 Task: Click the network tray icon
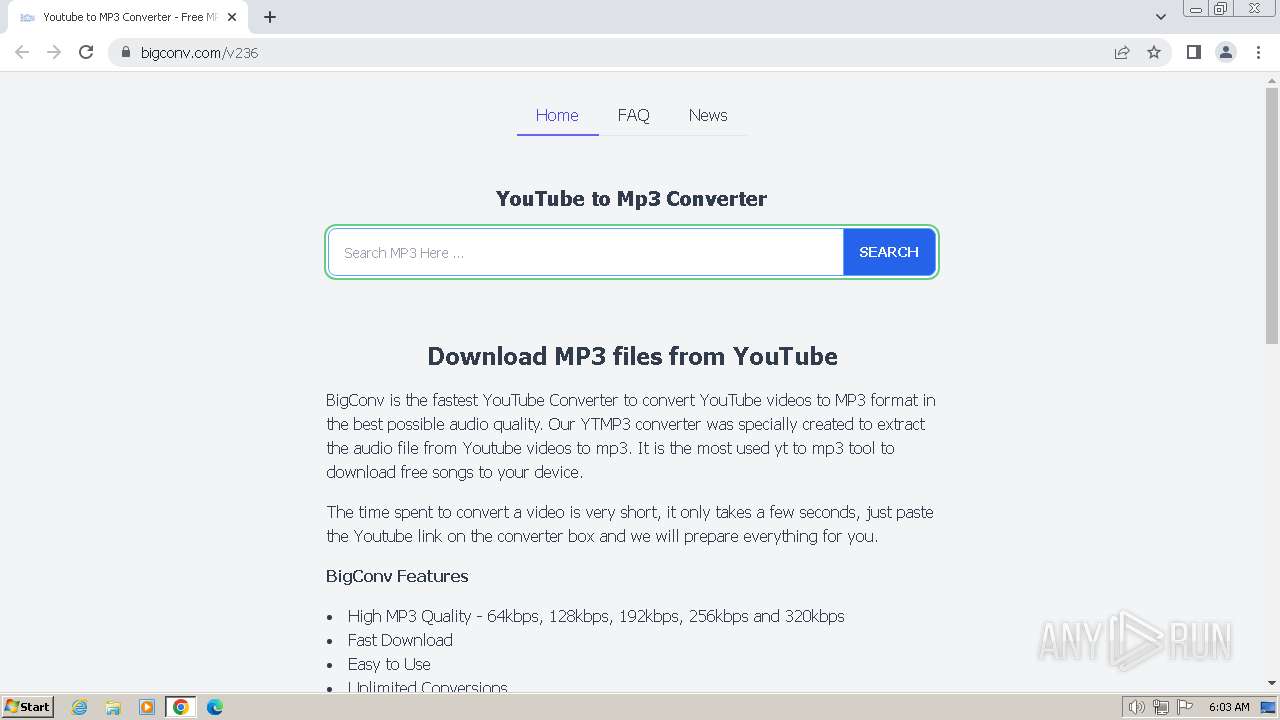pos(1161,707)
